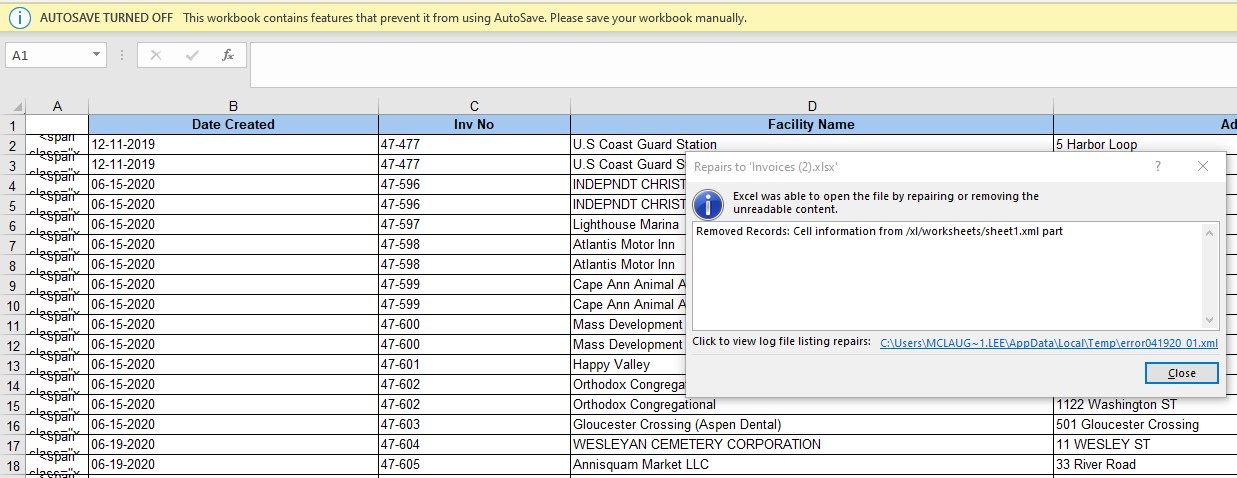Click the Date Created header cell

click(233, 125)
